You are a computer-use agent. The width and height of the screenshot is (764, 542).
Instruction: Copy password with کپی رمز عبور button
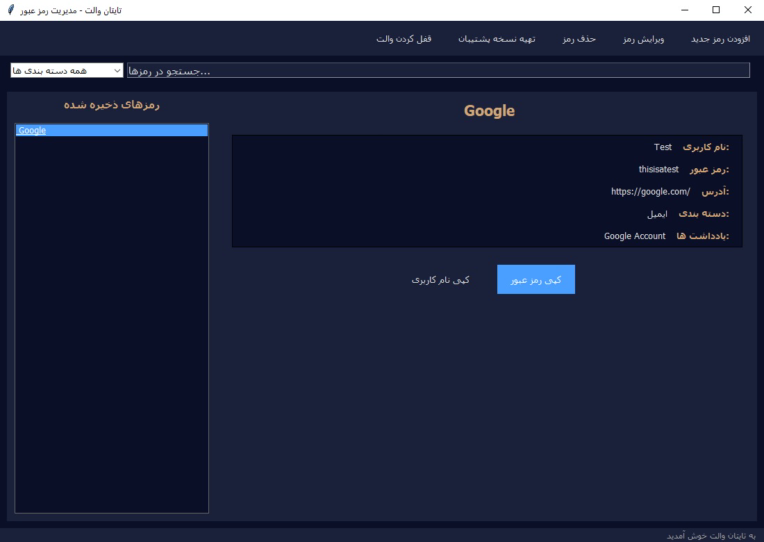[x=536, y=279]
